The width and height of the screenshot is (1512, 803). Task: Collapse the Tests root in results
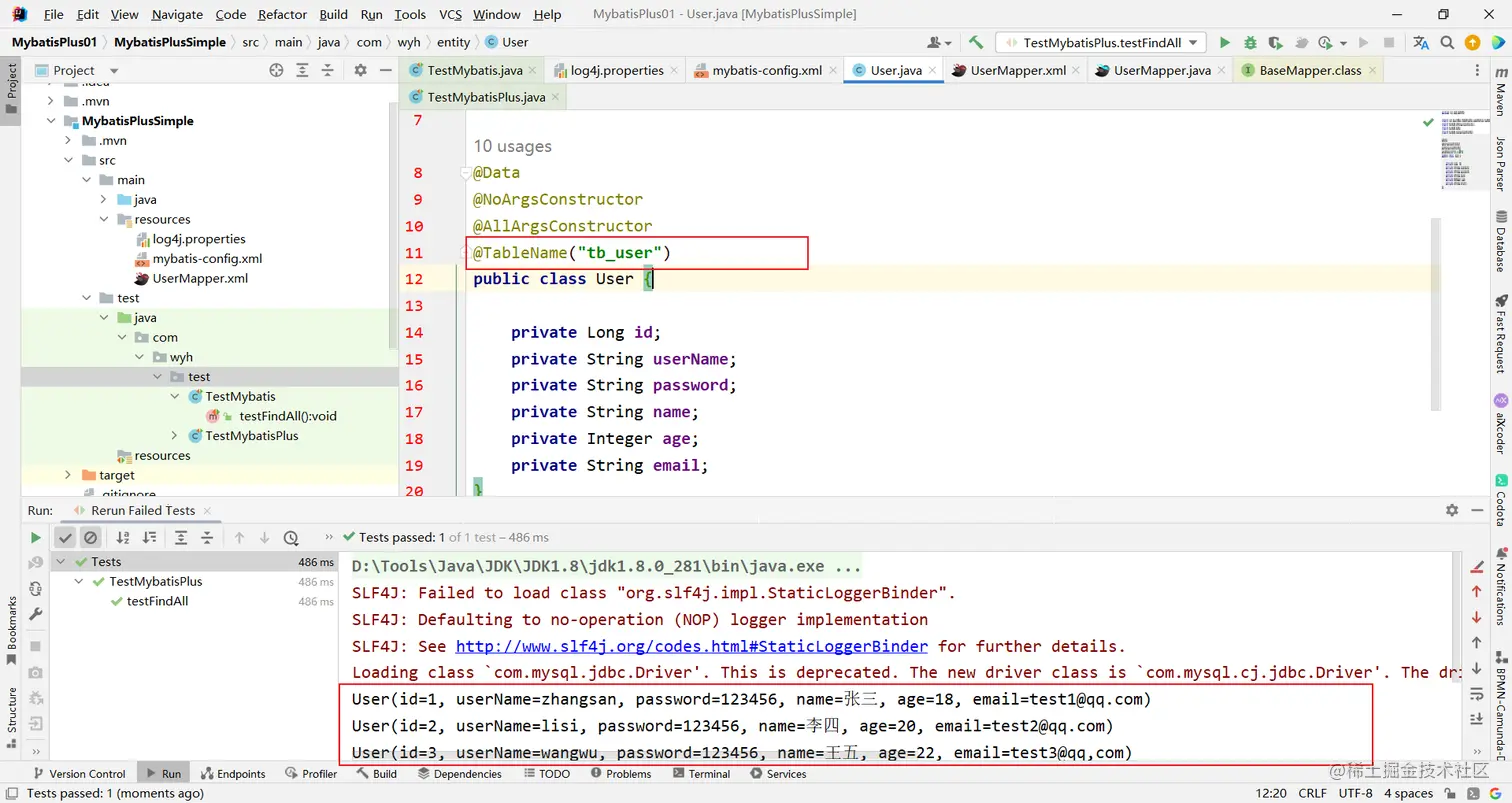coord(62,562)
